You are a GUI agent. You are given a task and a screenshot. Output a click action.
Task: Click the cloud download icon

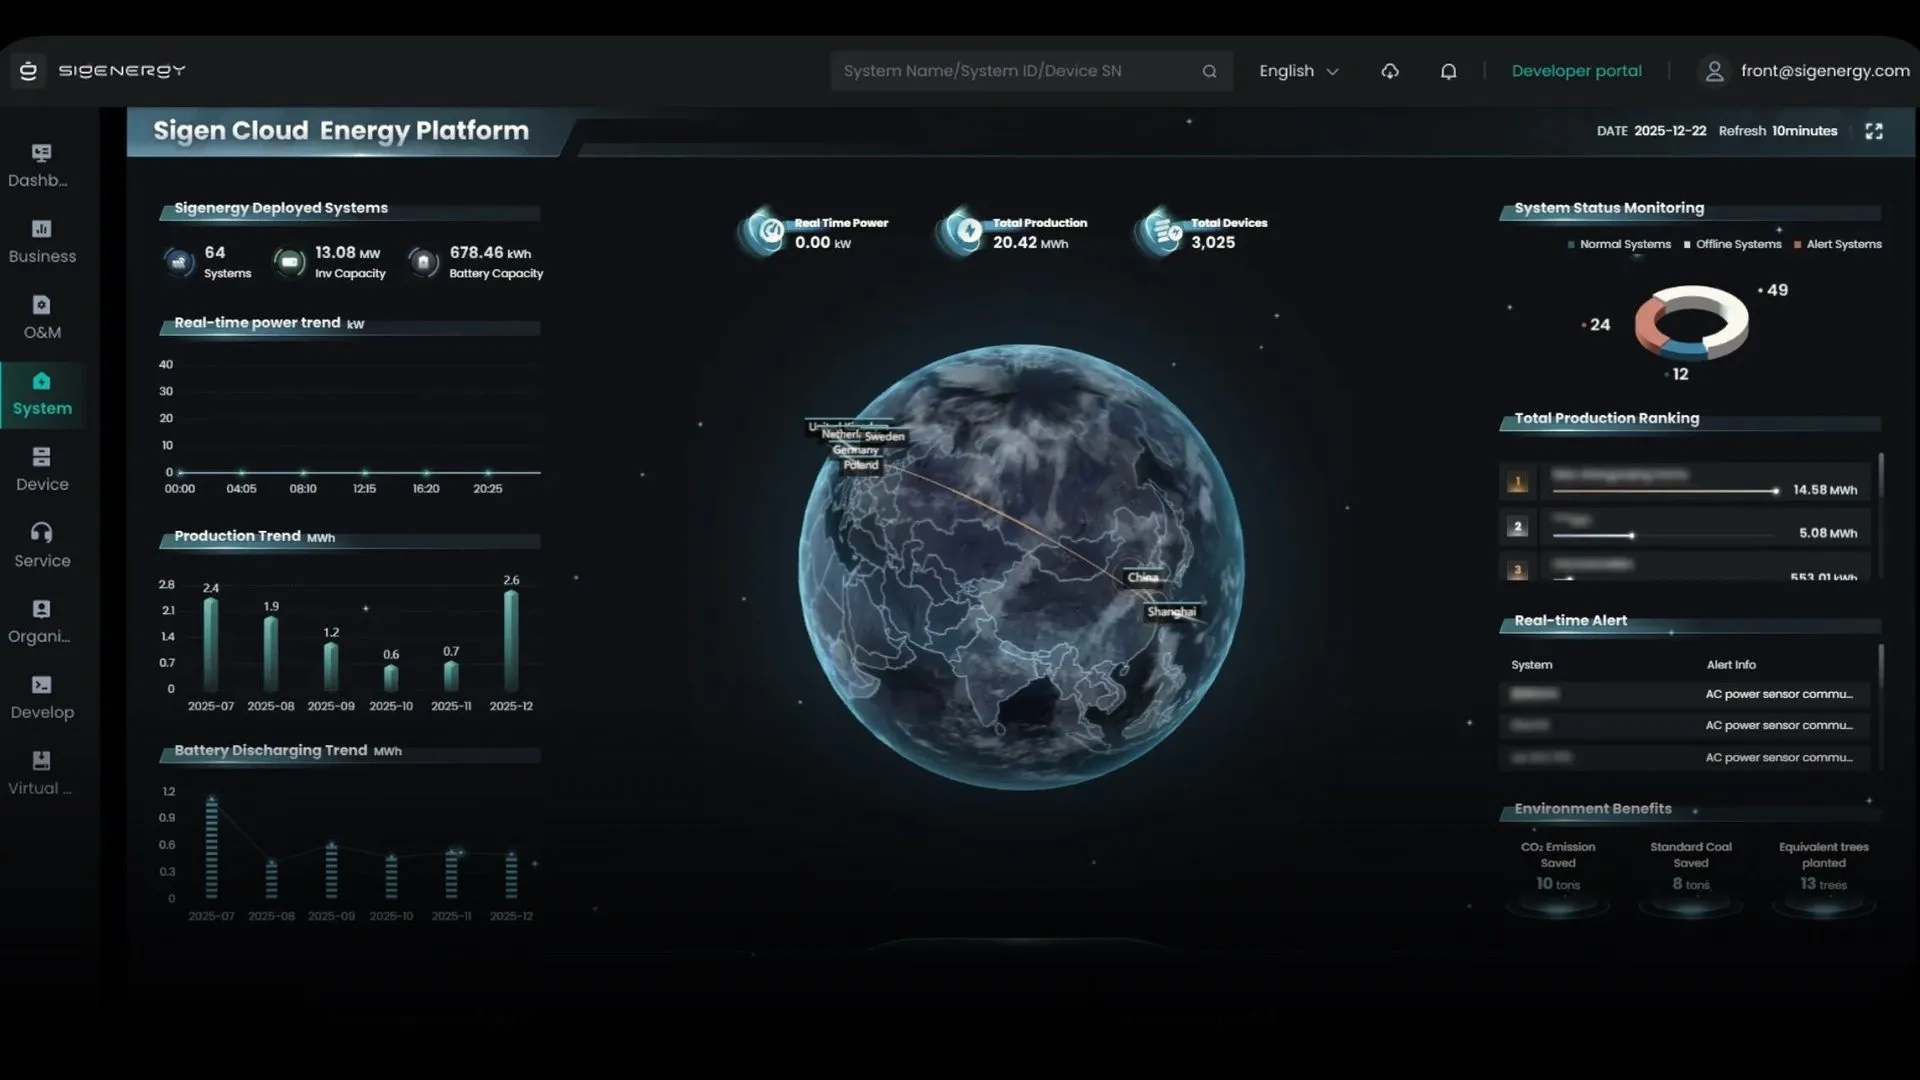[1389, 71]
